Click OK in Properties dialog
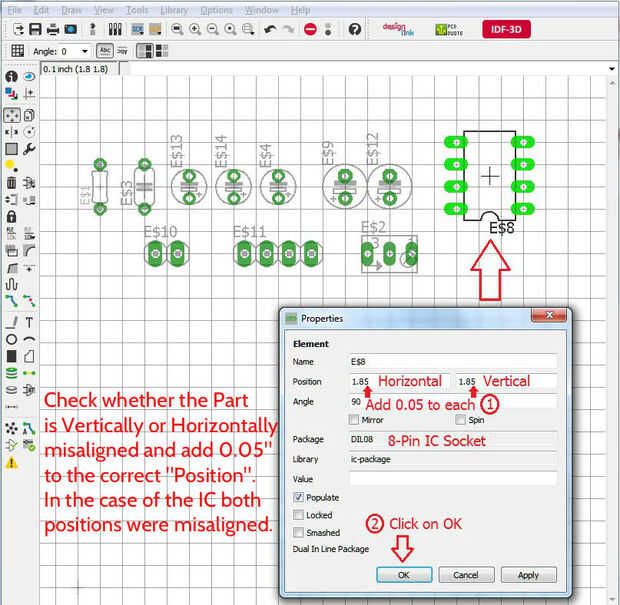 tap(404, 575)
